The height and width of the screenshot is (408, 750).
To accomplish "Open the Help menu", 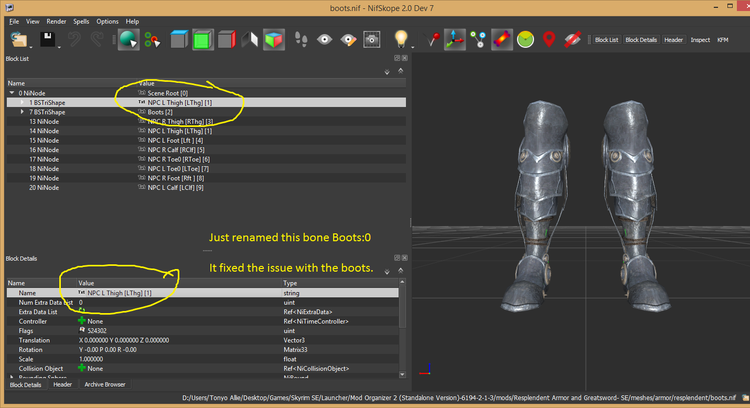I will tap(132, 22).
